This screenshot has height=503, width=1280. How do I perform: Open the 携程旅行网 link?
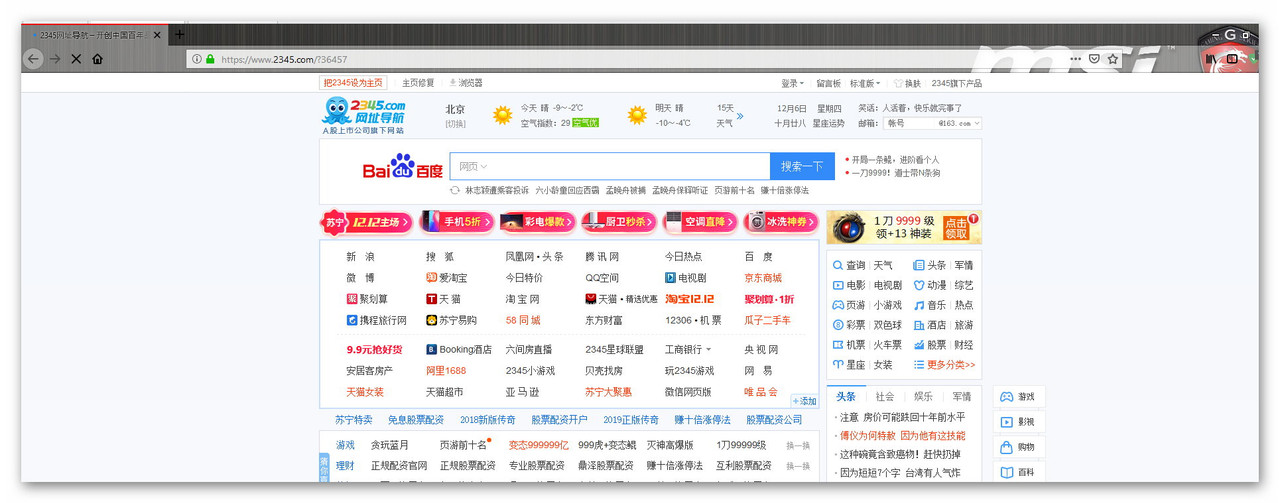(x=376, y=320)
